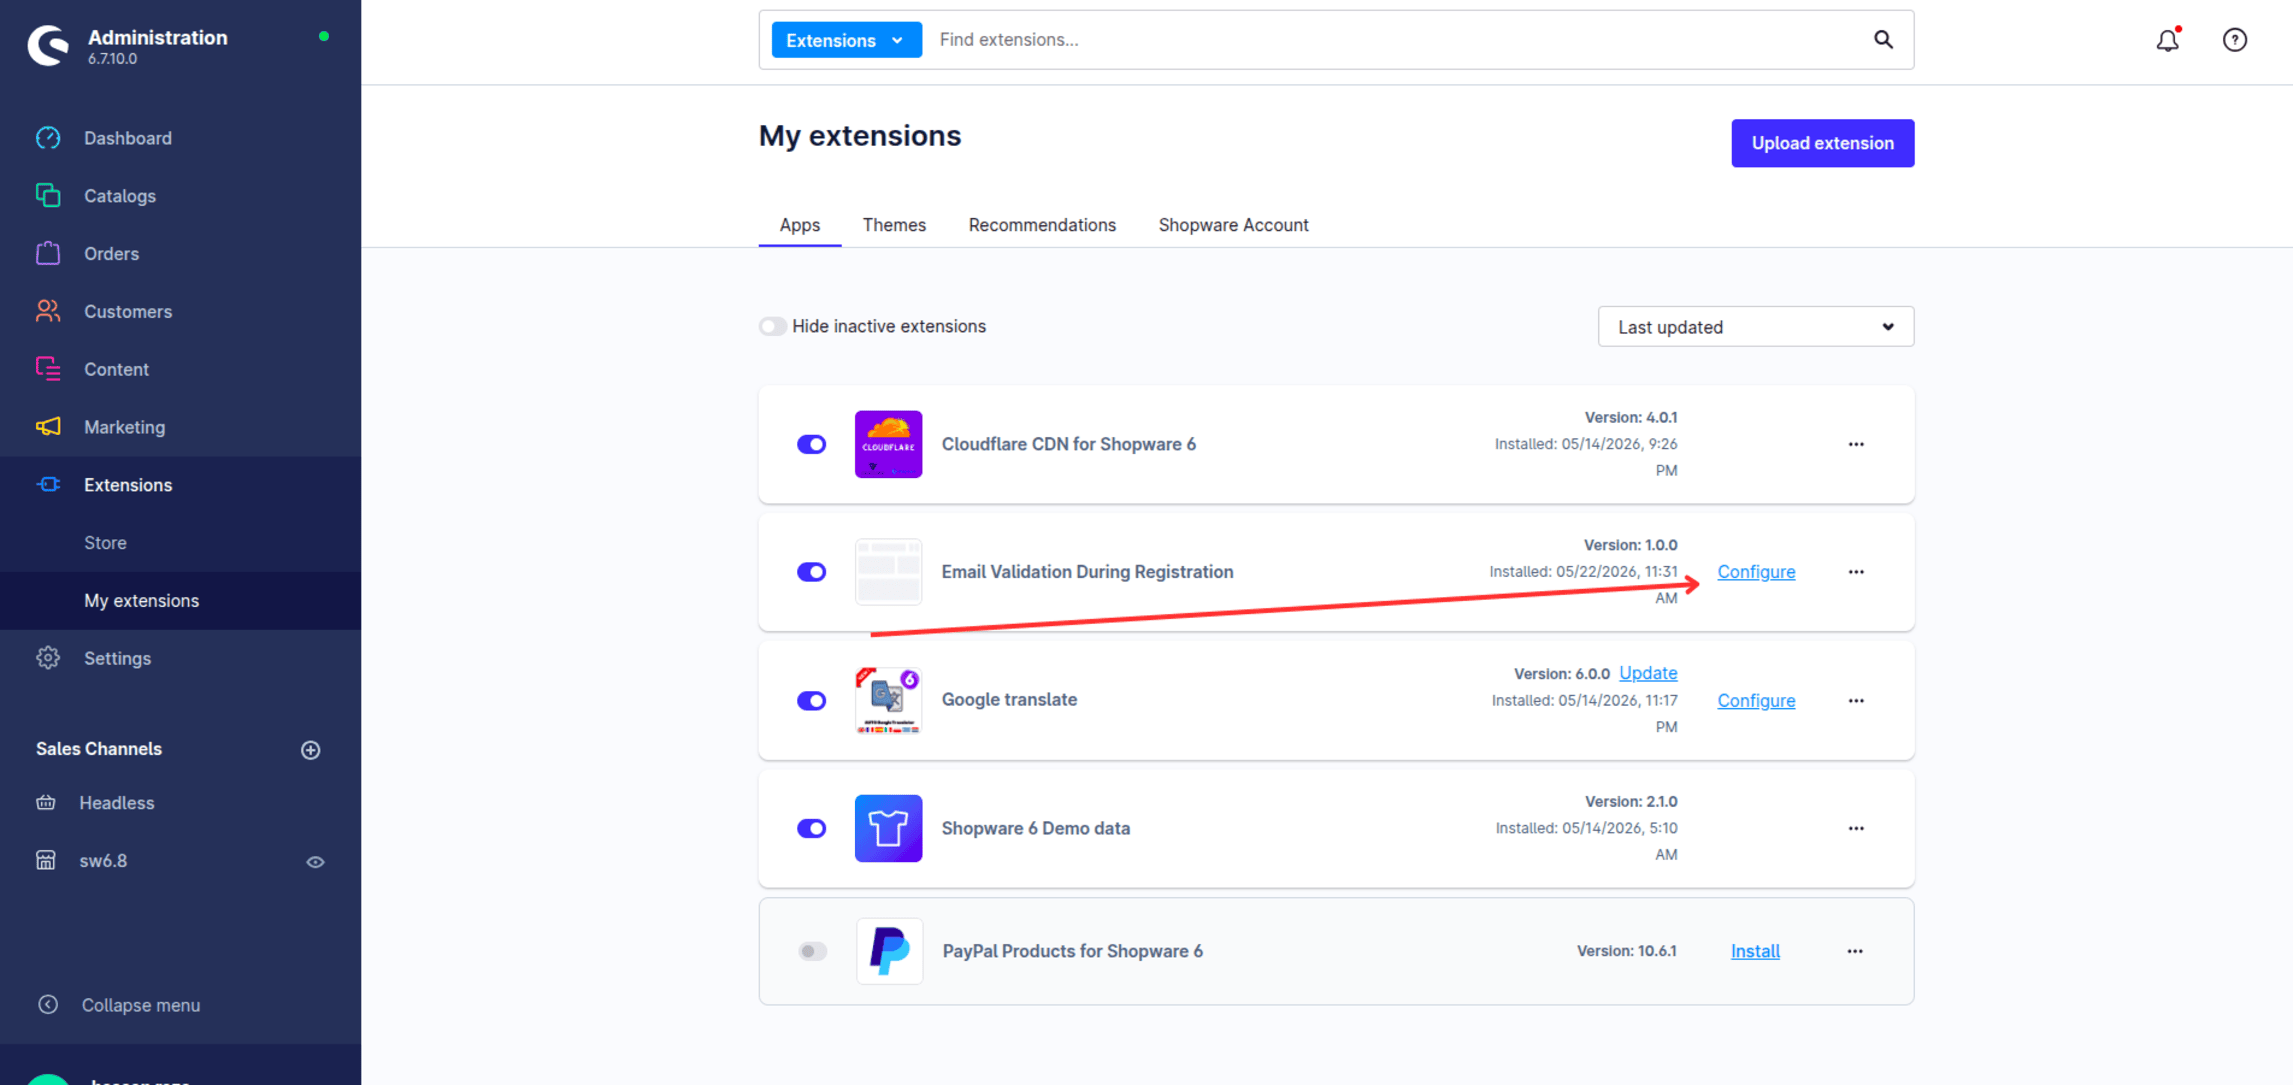Open the Extensions search scope dropdown

[846, 40]
